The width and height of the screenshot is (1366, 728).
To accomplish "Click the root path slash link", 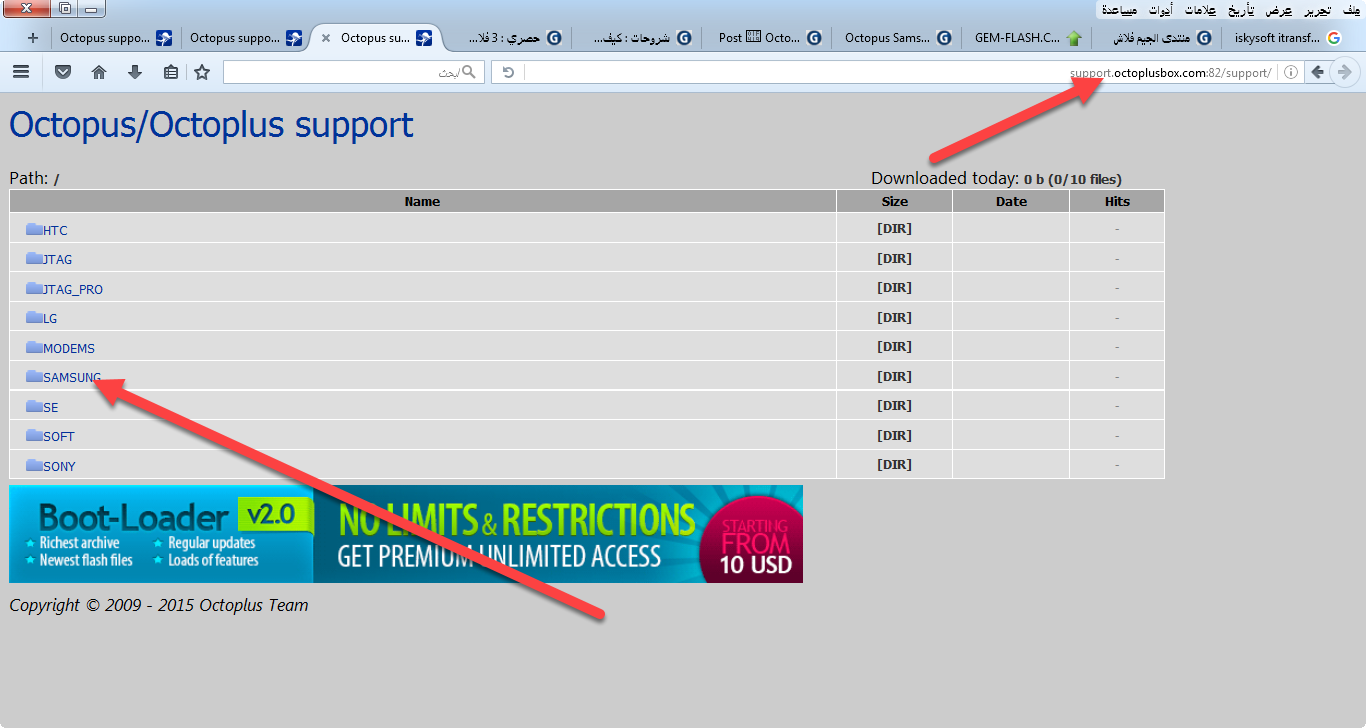I will pos(57,180).
